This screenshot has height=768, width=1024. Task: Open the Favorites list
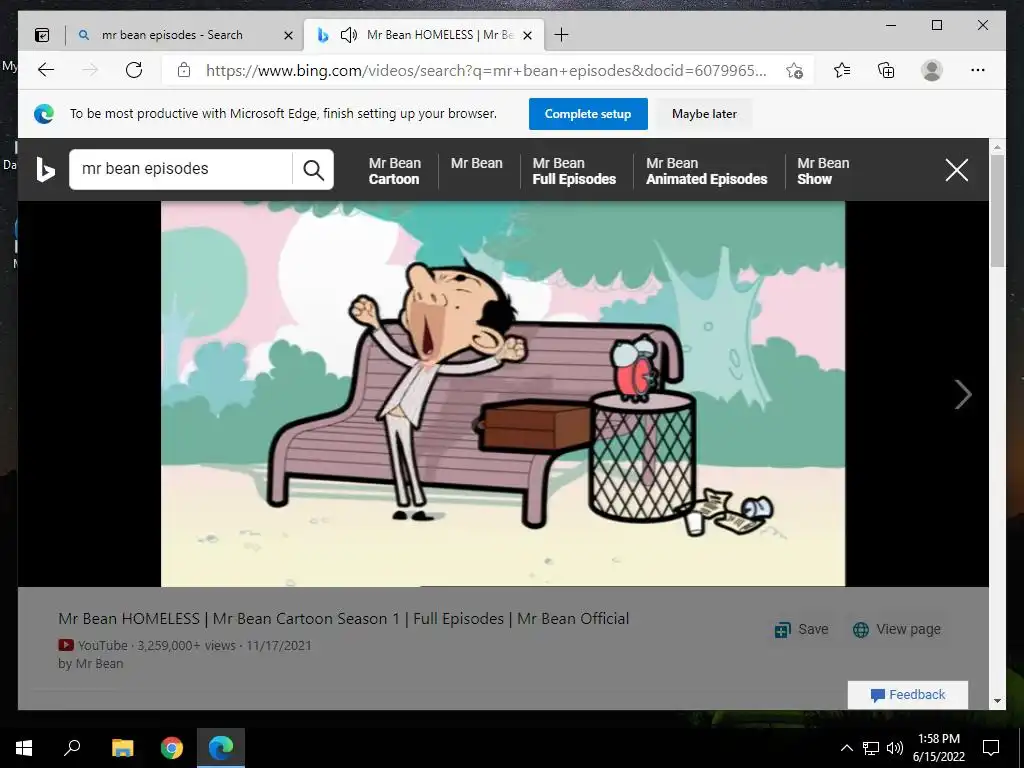point(842,70)
